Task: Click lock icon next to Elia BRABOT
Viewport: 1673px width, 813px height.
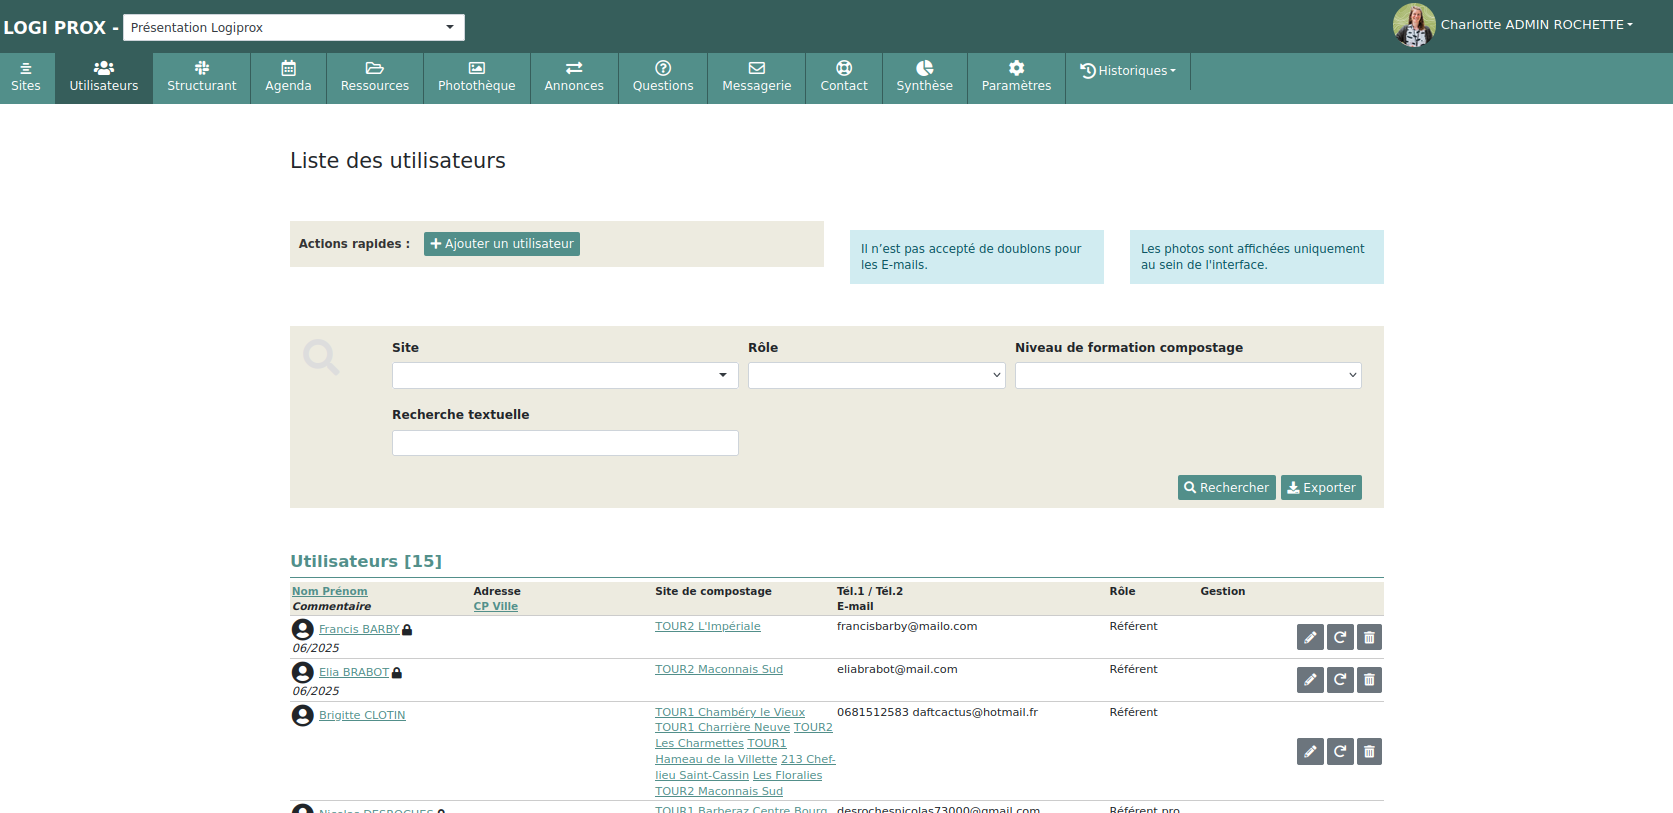Action: point(397,673)
